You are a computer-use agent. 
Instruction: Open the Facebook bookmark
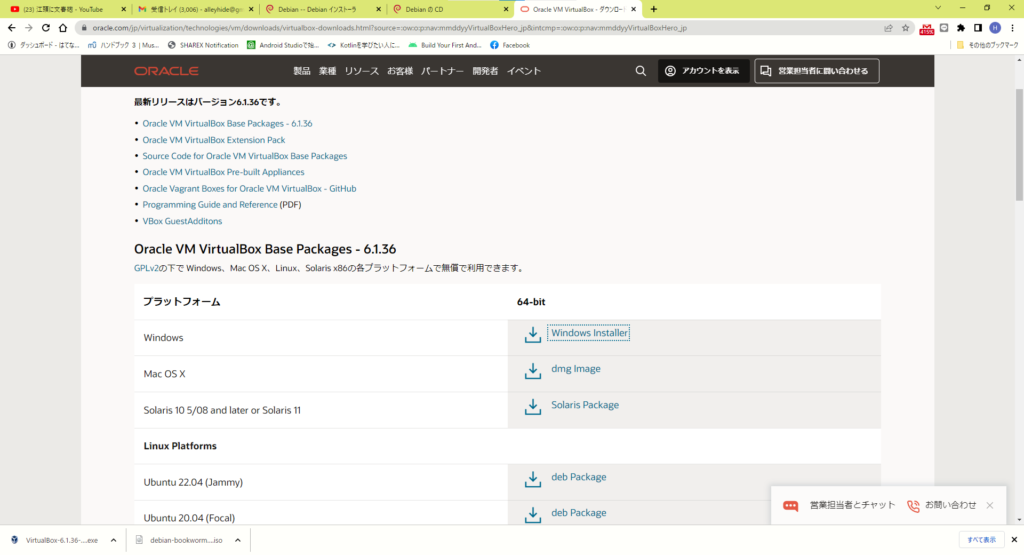(510, 45)
